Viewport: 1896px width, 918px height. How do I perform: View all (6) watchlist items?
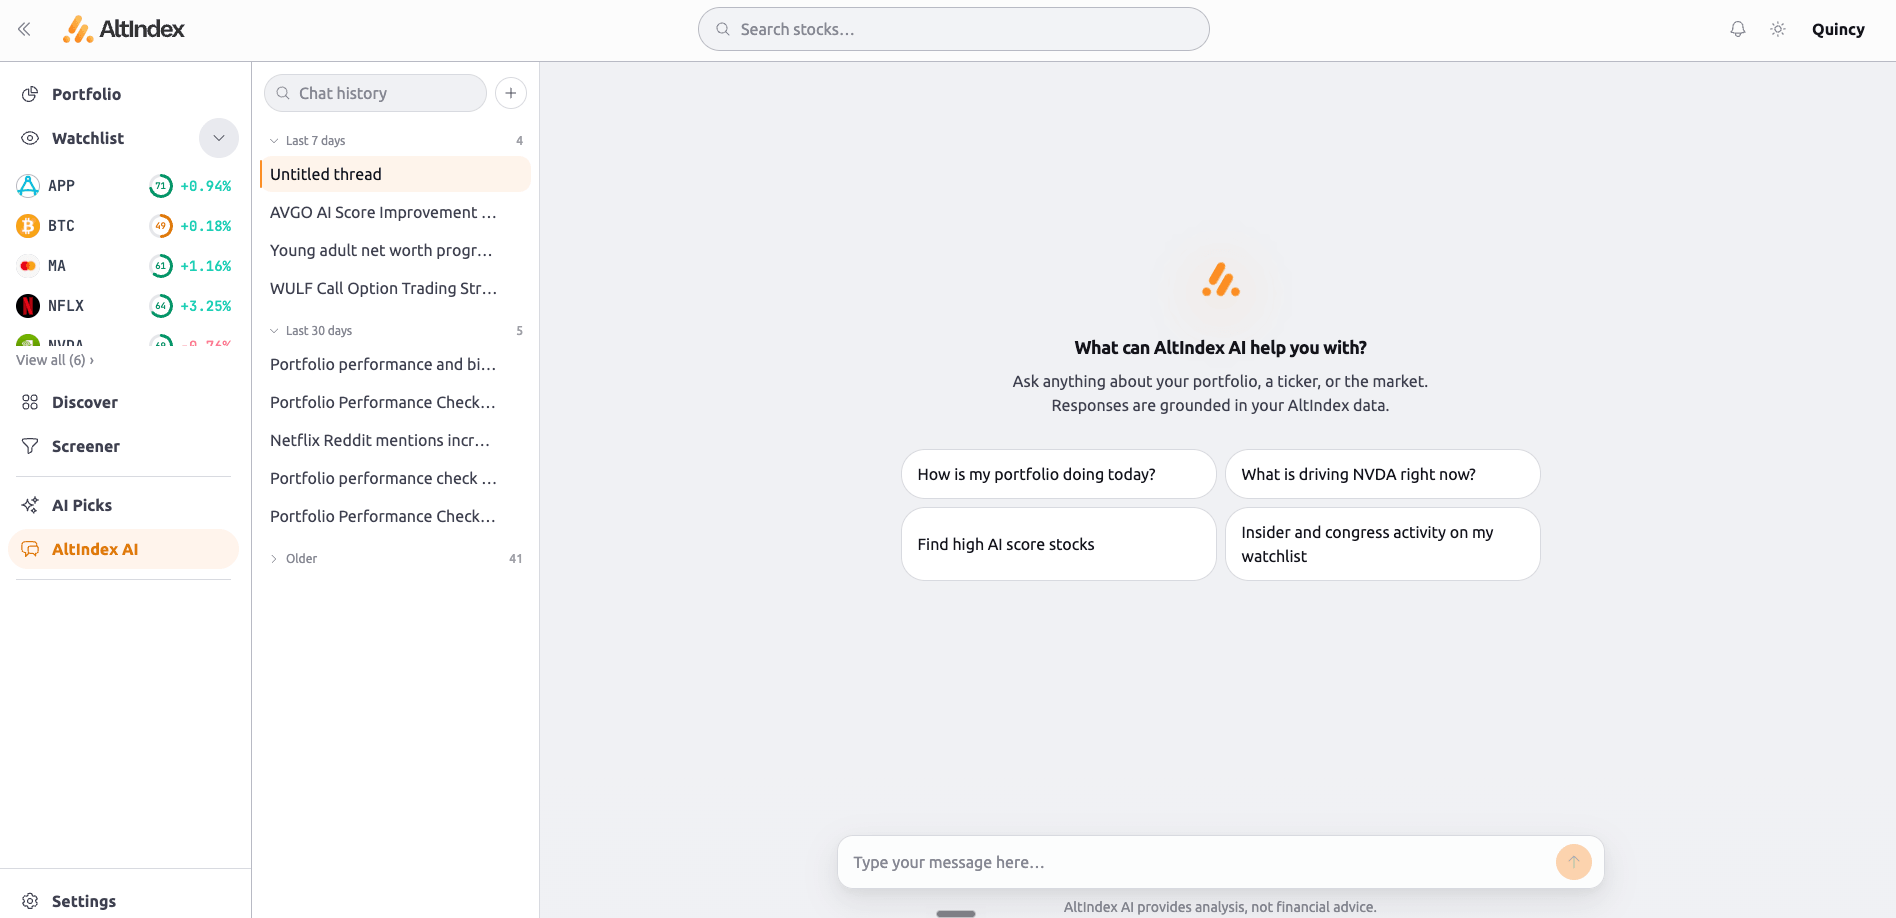[x=55, y=360]
